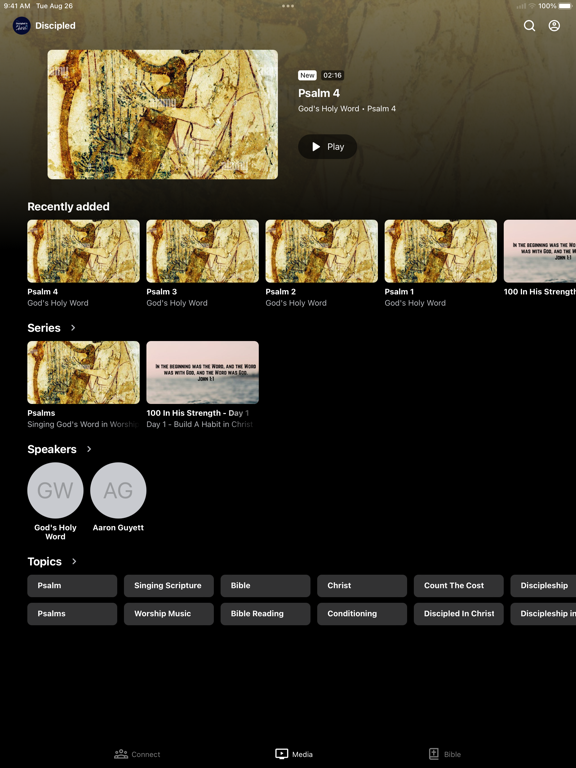
Task: Select the Discipleship topic chip
Action: pos(543,586)
